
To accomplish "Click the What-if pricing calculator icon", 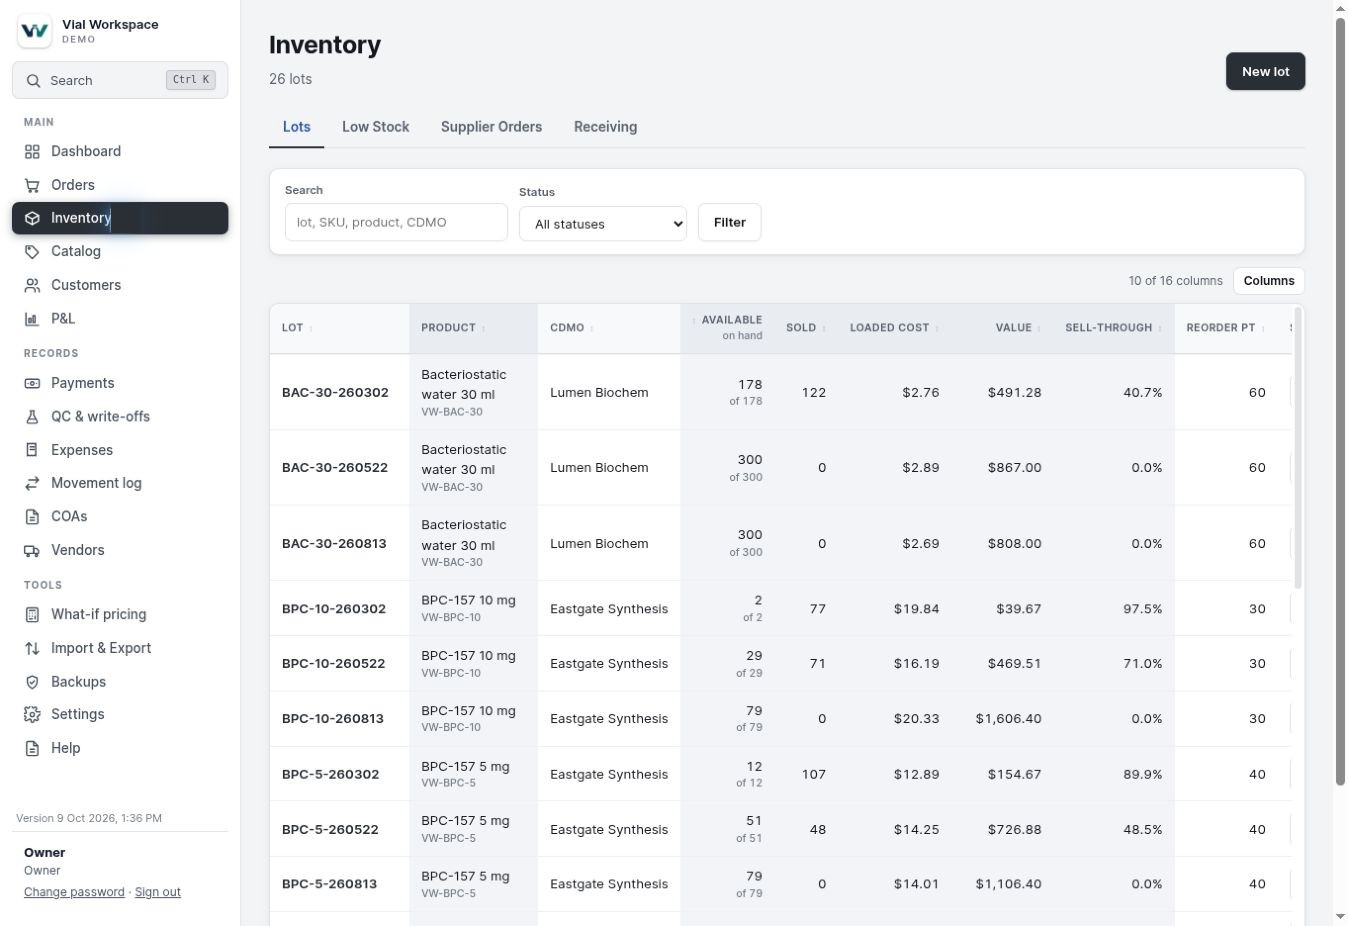I will click(x=32, y=615).
